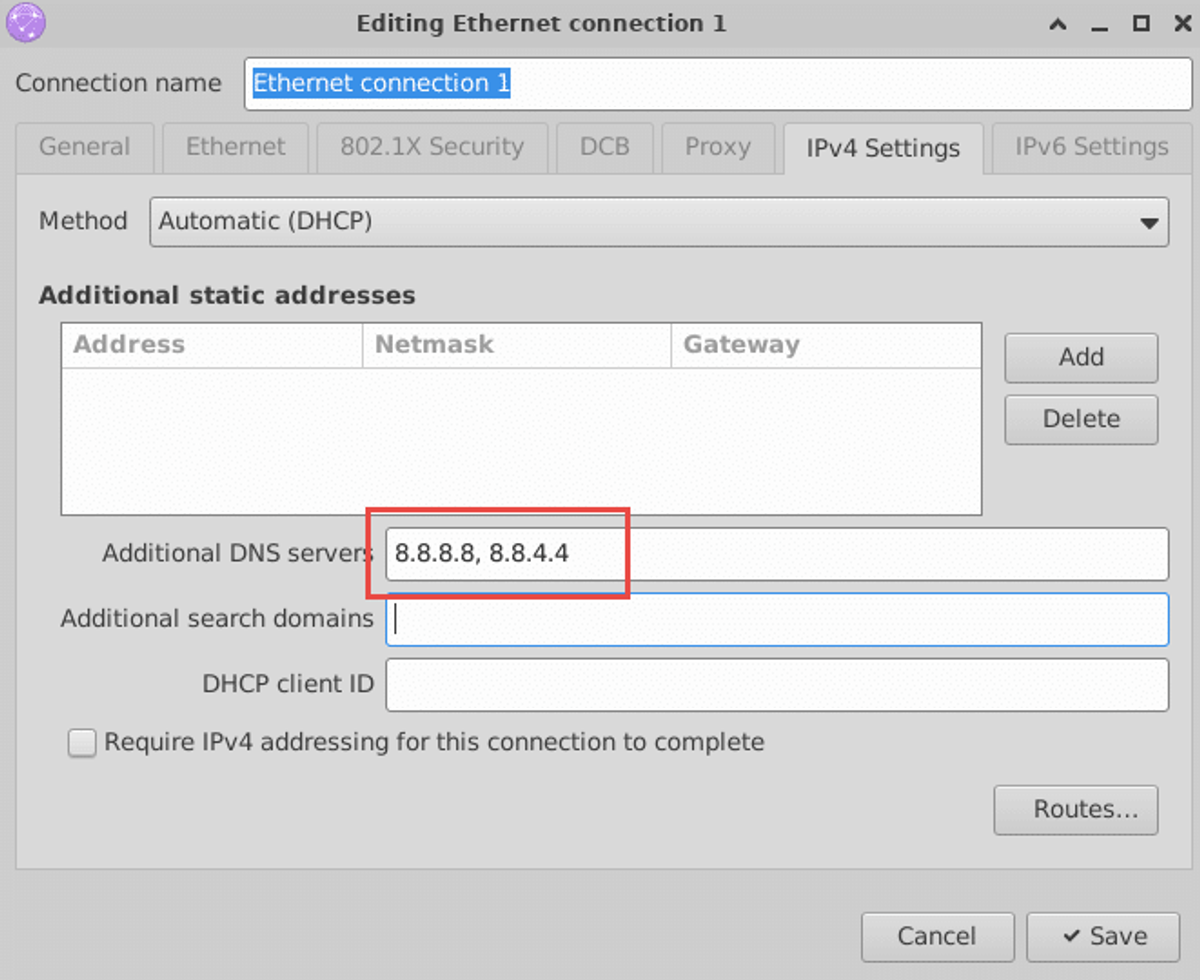Switch to the IPv6 Settings tab
This screenshot has height=980, width=1200.
pyautogui.click(x=1092, y=147)
